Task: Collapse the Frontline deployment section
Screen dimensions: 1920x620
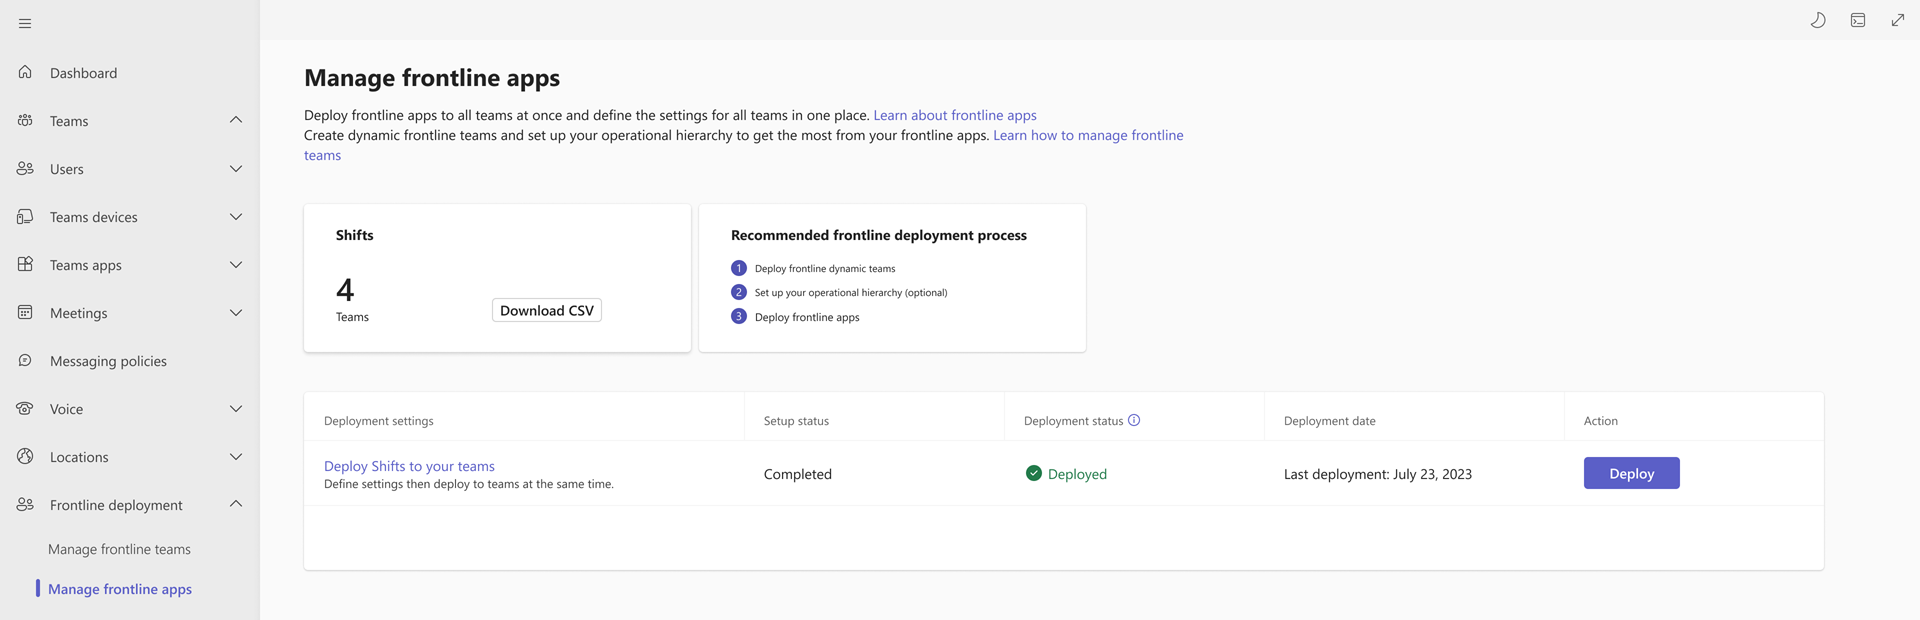Action: point(236,504)
